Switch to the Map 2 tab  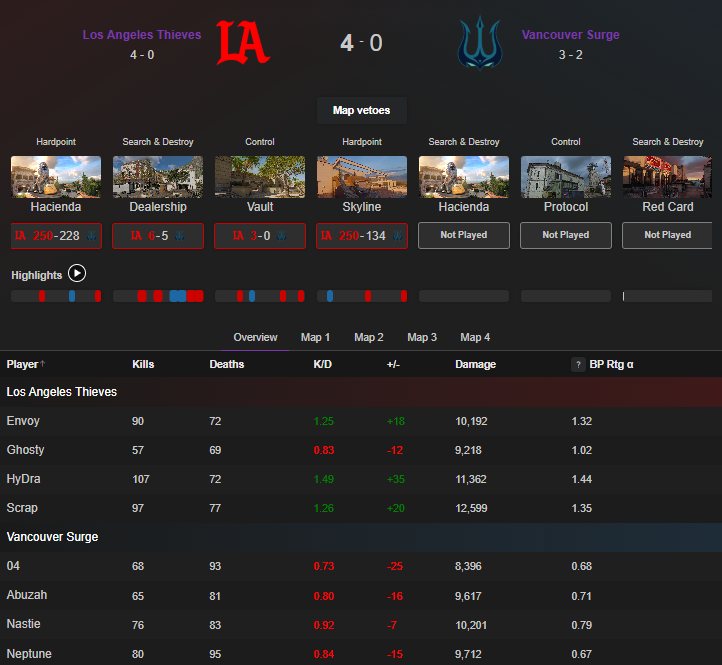click(x=368, y=338)
